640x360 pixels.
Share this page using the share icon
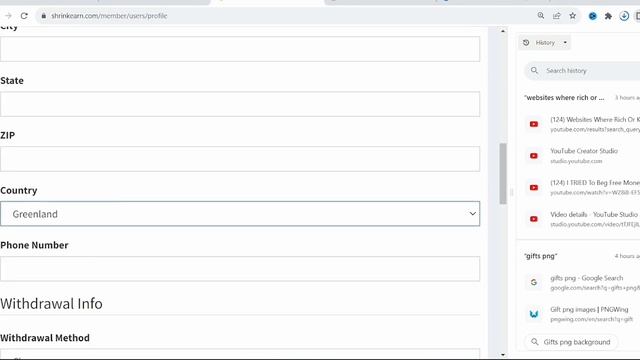click(557, 16)
